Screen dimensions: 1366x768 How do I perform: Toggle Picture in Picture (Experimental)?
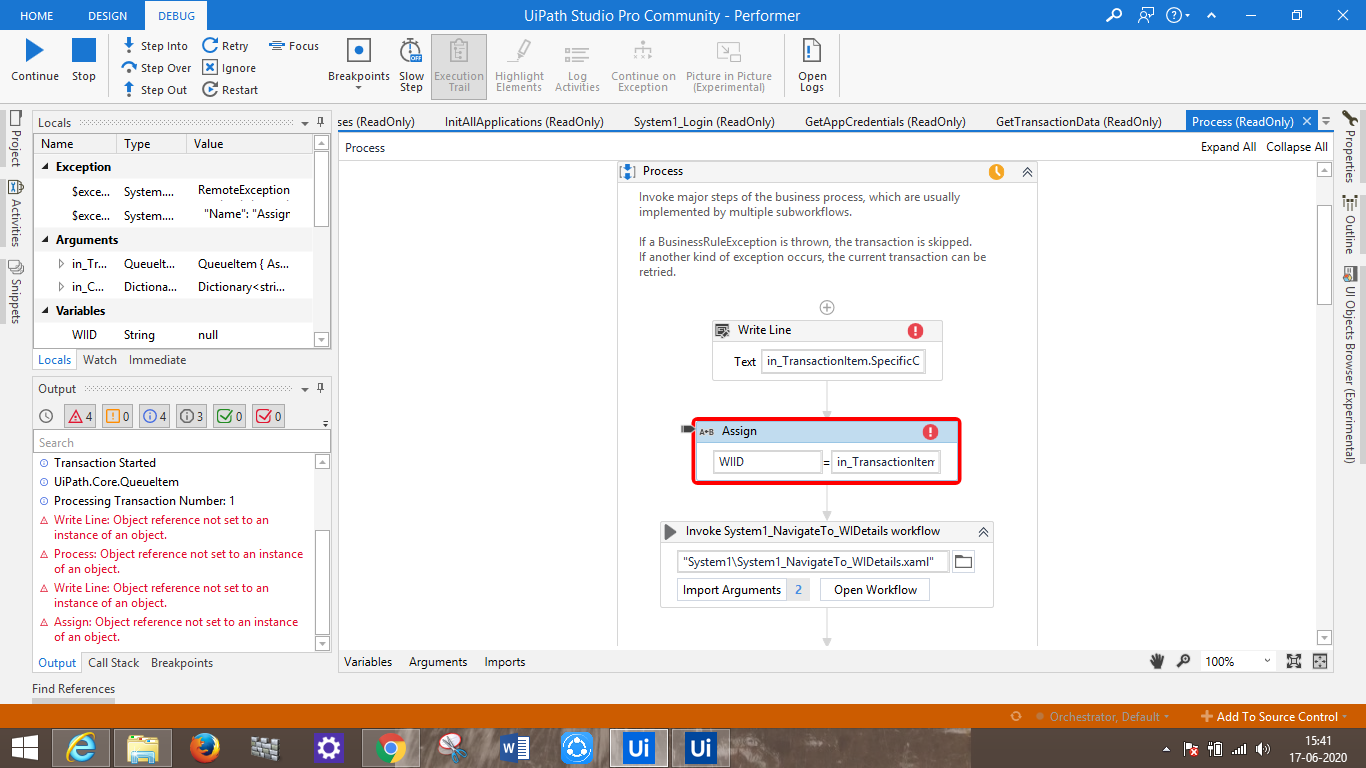coord(729,65)
